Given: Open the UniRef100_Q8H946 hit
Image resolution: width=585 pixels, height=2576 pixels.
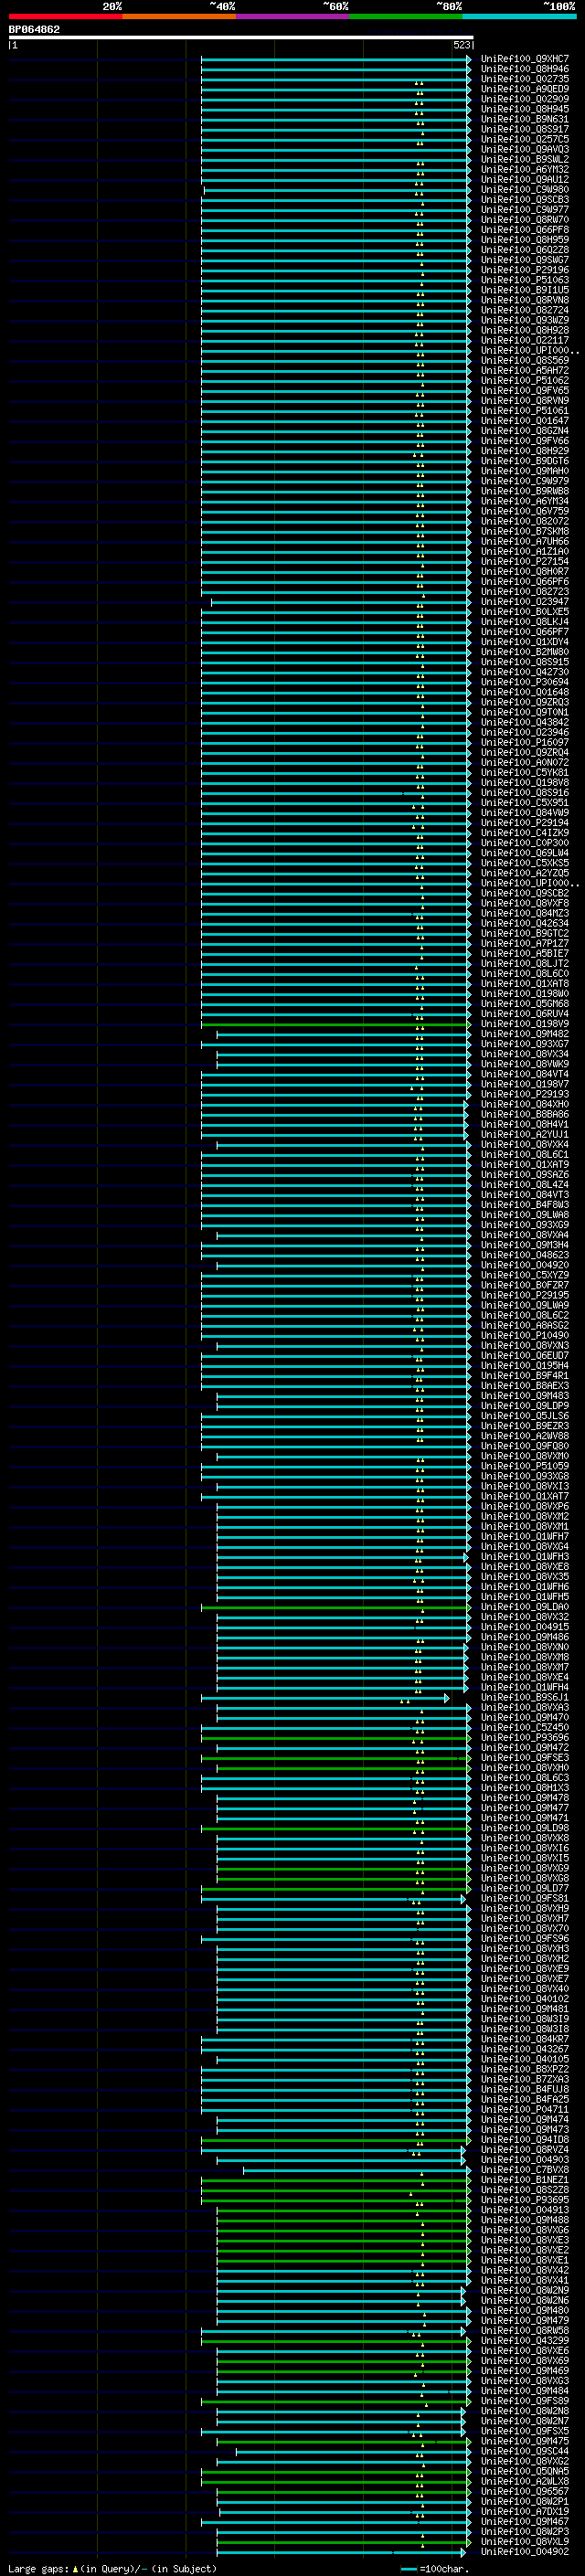Looking at the screenshot, I should tap(524, 69).
